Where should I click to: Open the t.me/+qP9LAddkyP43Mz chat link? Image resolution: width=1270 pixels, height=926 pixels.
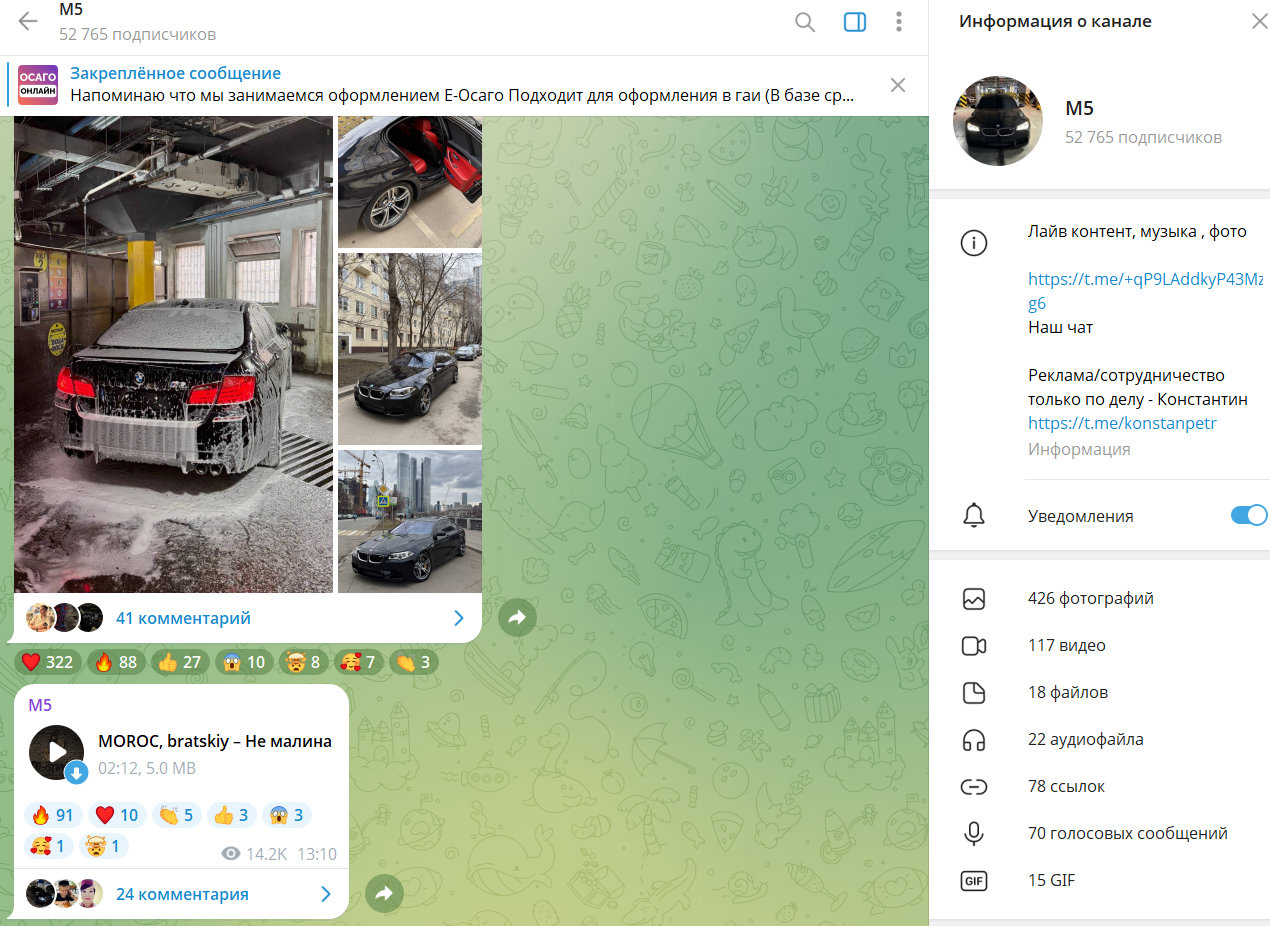[x=1145, y=291]
